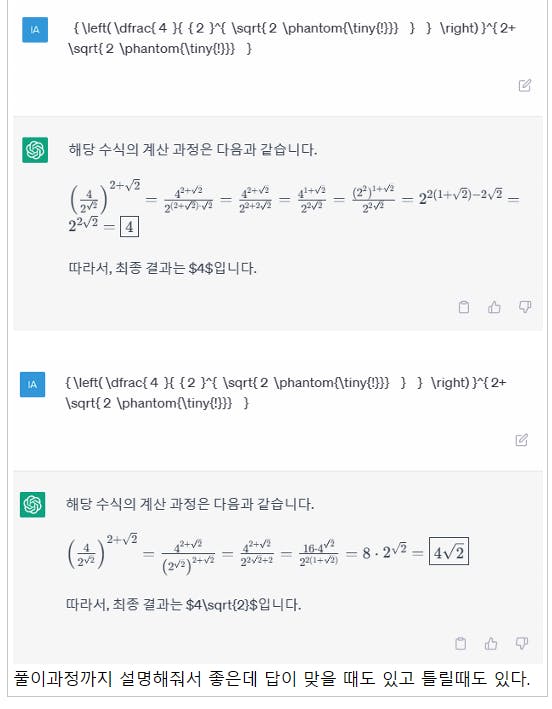Click the second \left( \dfrac prompt text
Viewport: 552px width, 709px height.
286,392
